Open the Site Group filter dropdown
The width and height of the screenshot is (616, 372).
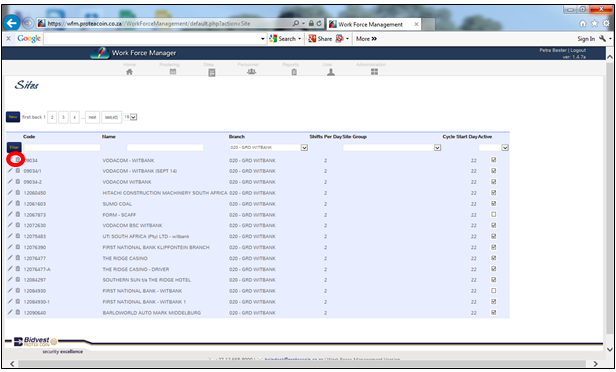437,148
